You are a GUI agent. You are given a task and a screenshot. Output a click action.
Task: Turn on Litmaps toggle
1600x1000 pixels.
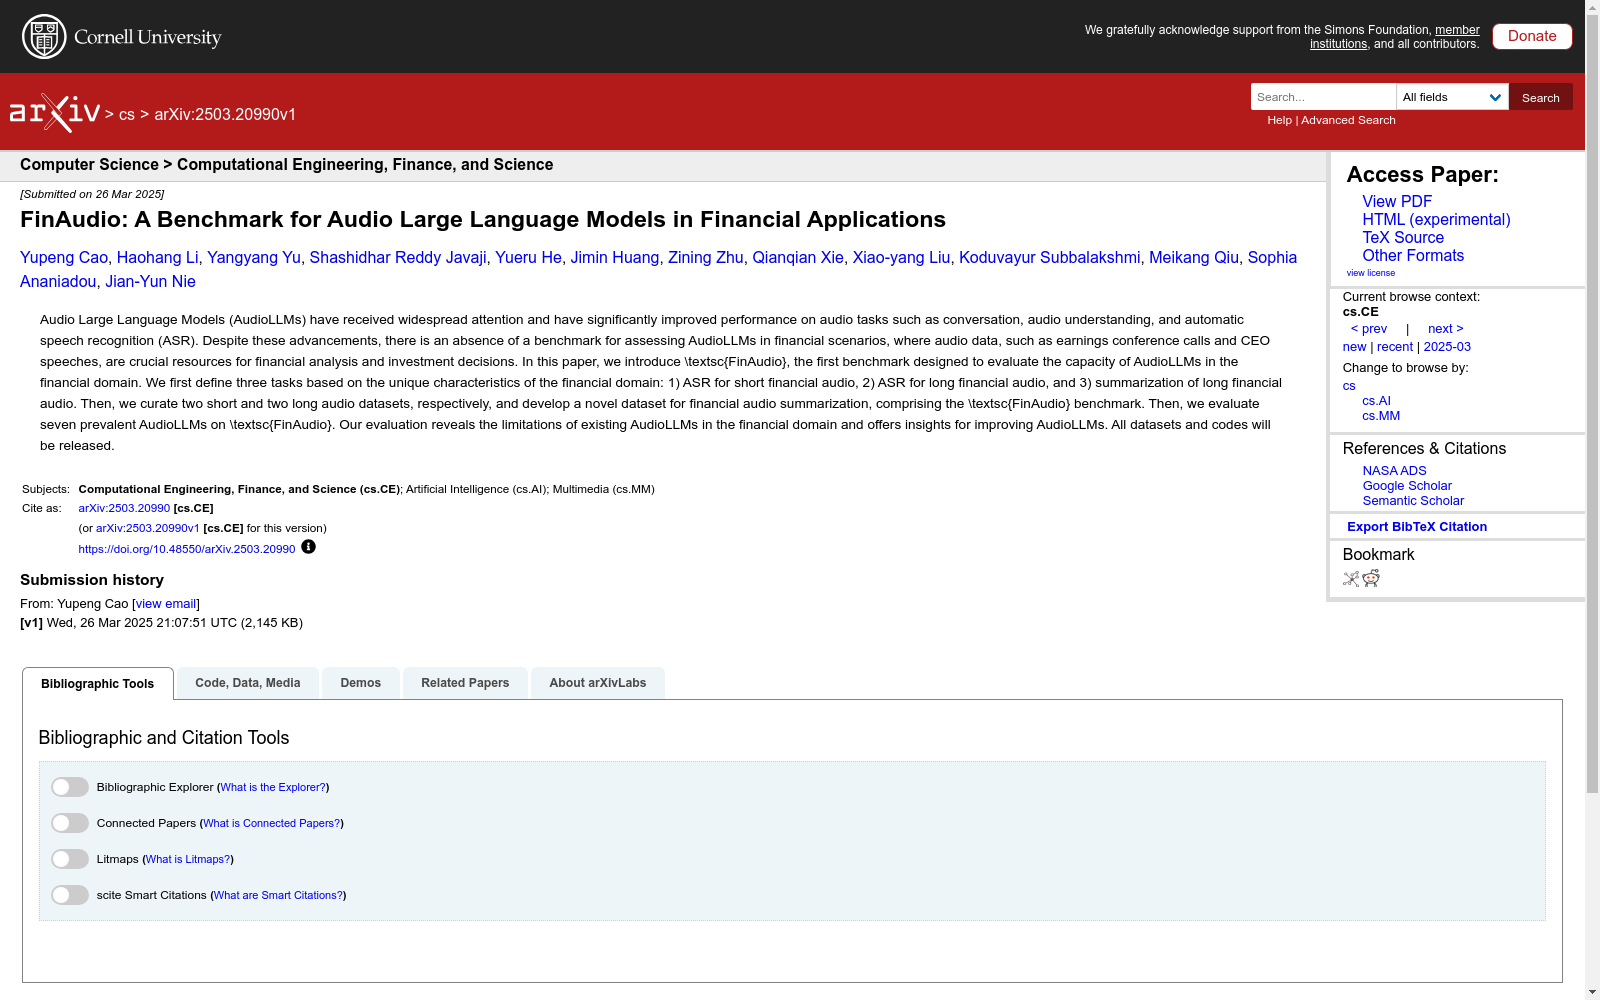(70, 859)
